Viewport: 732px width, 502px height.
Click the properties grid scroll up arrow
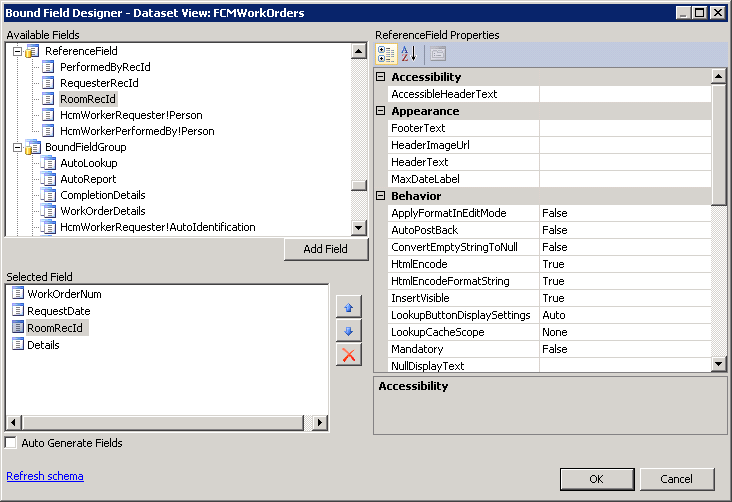[718, 76]
